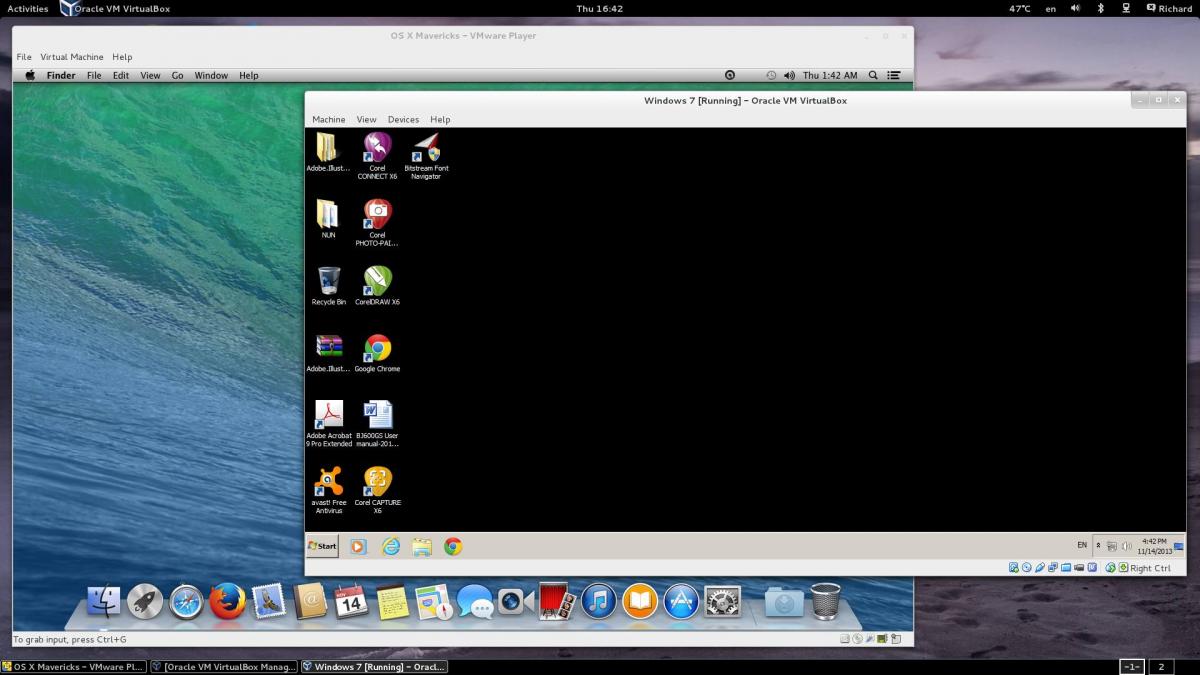Select the Corel PHOTO-PAINT desktop shortcut
Image resolution: width=1200 pixels, height=675 pixels.
pyautogui.click(x=377, y=223)
